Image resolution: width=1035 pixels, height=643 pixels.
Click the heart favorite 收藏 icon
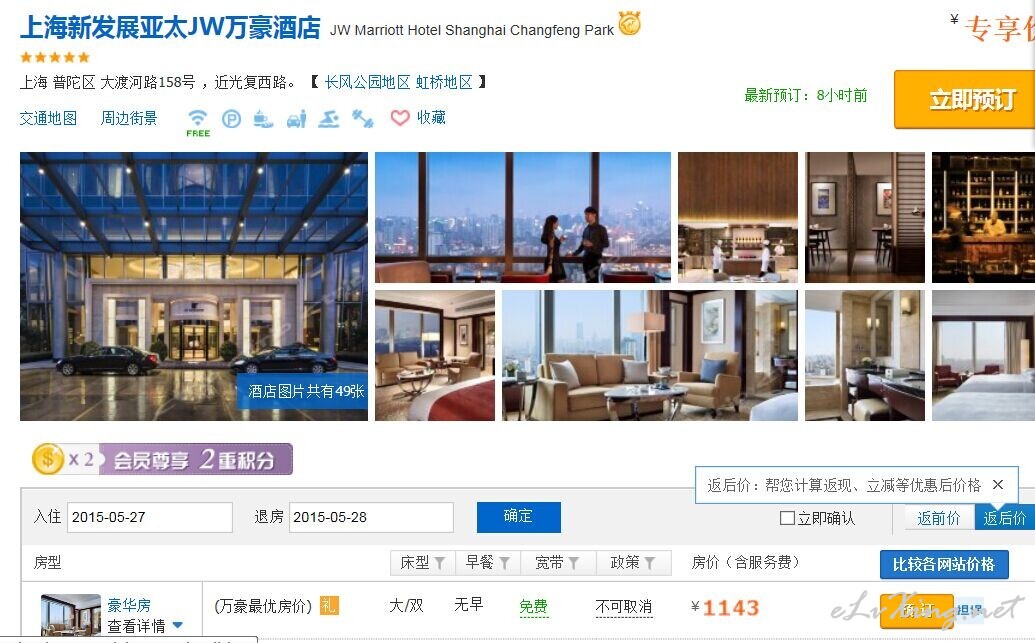coord(400,118)
